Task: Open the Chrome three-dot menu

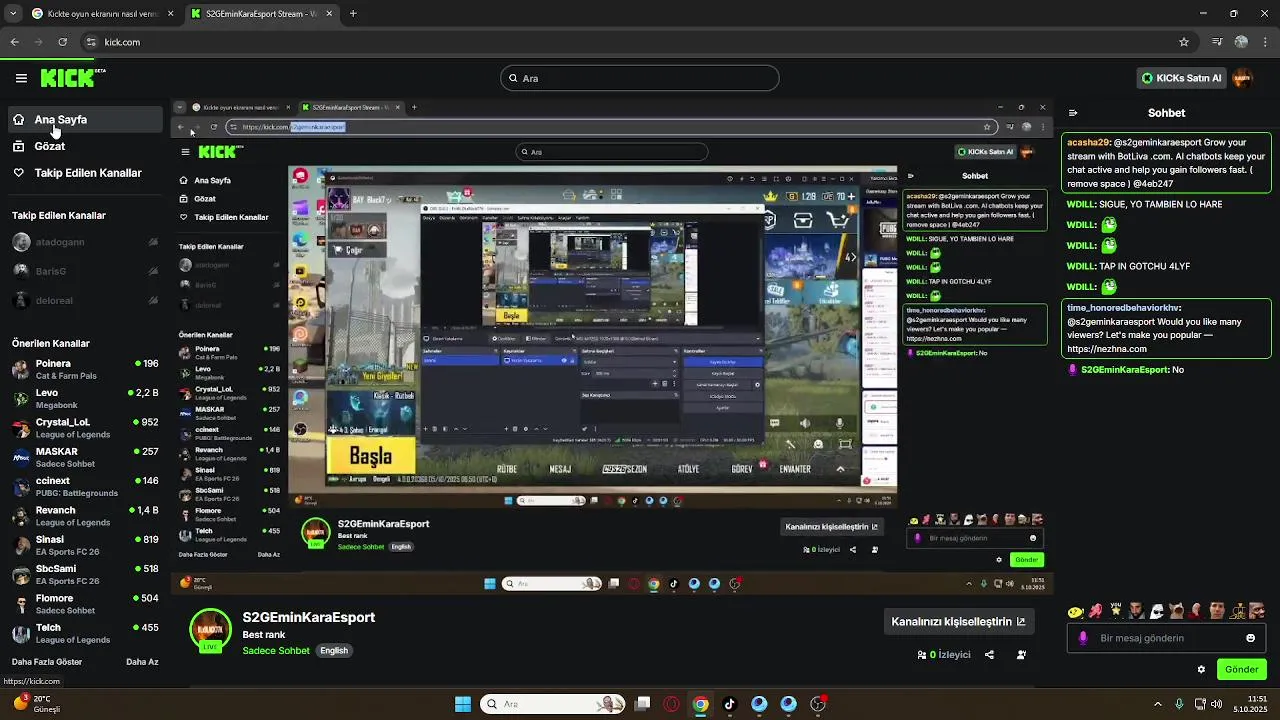Action: (1265, 42)
